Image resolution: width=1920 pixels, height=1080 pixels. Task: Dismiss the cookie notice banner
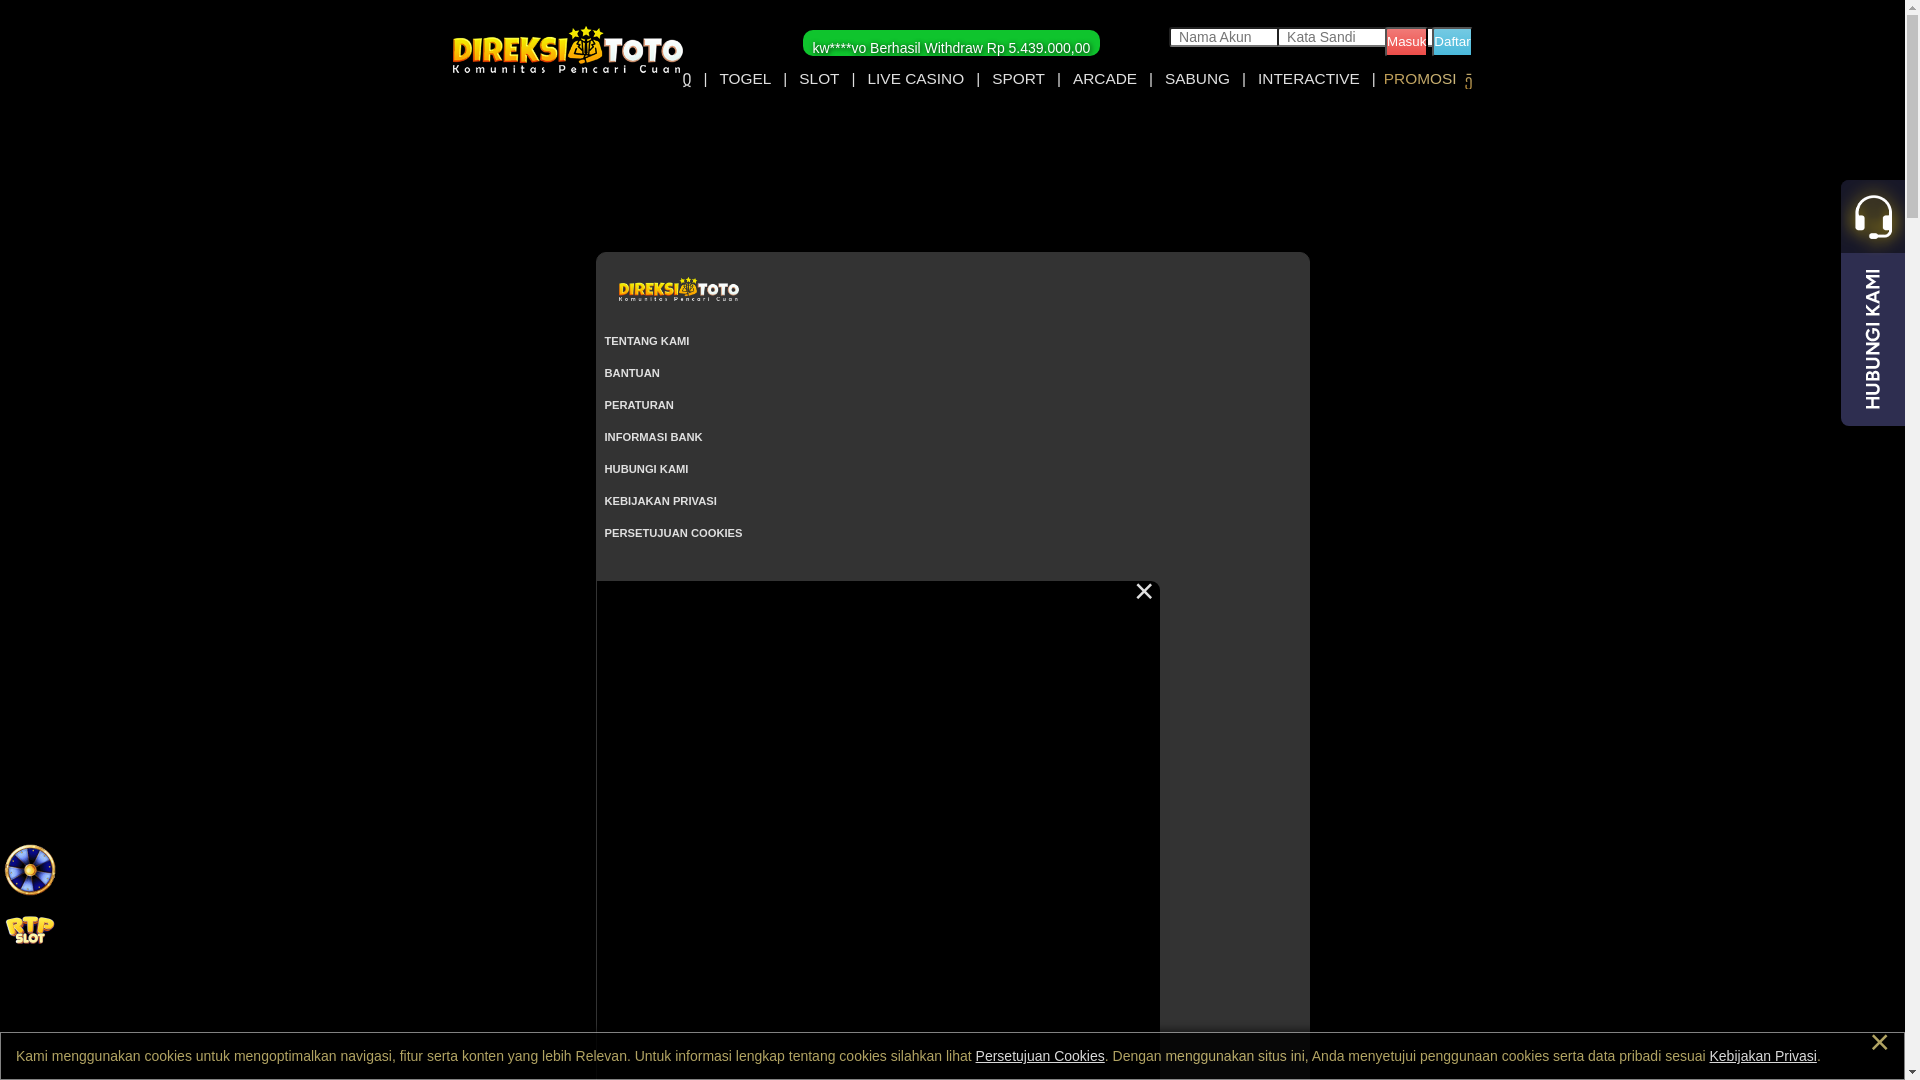(x=1879, y=1043)
